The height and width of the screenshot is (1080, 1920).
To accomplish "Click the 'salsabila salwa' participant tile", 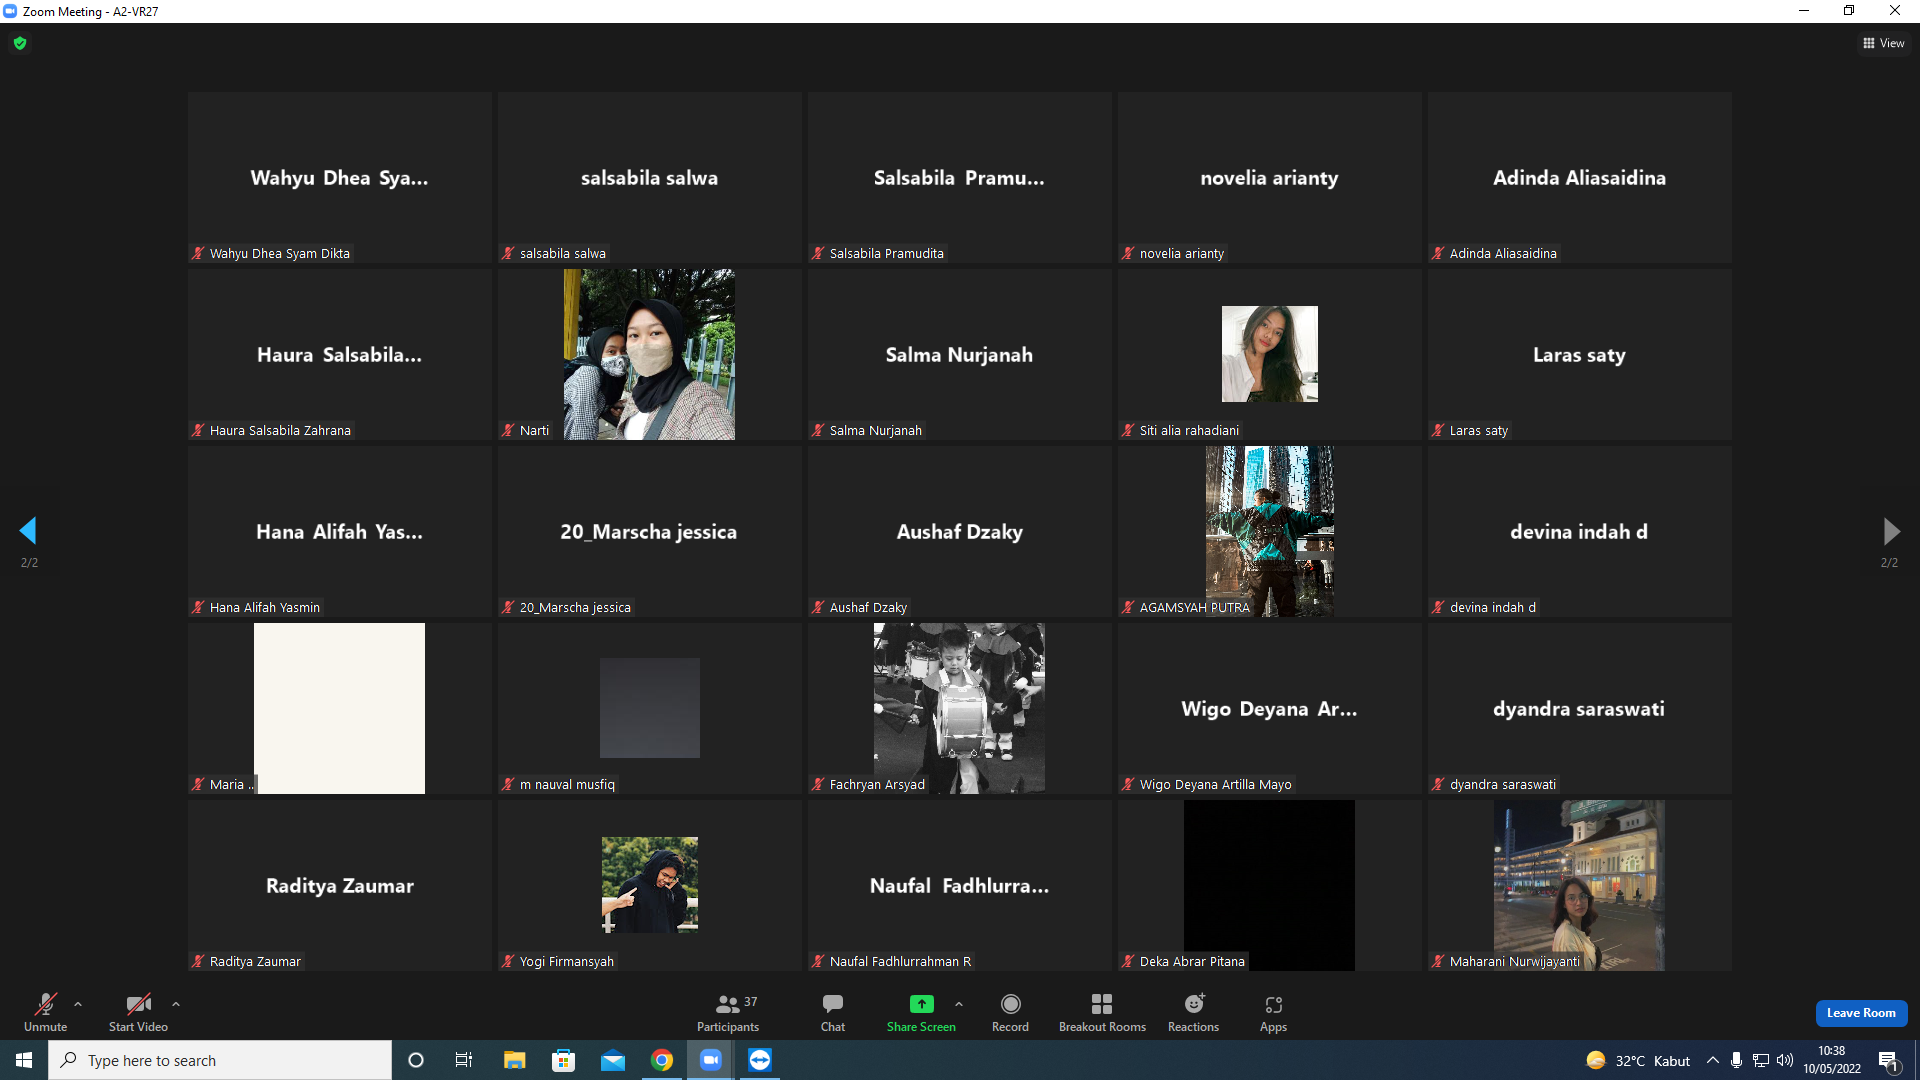I will click(x=650, y=178).
